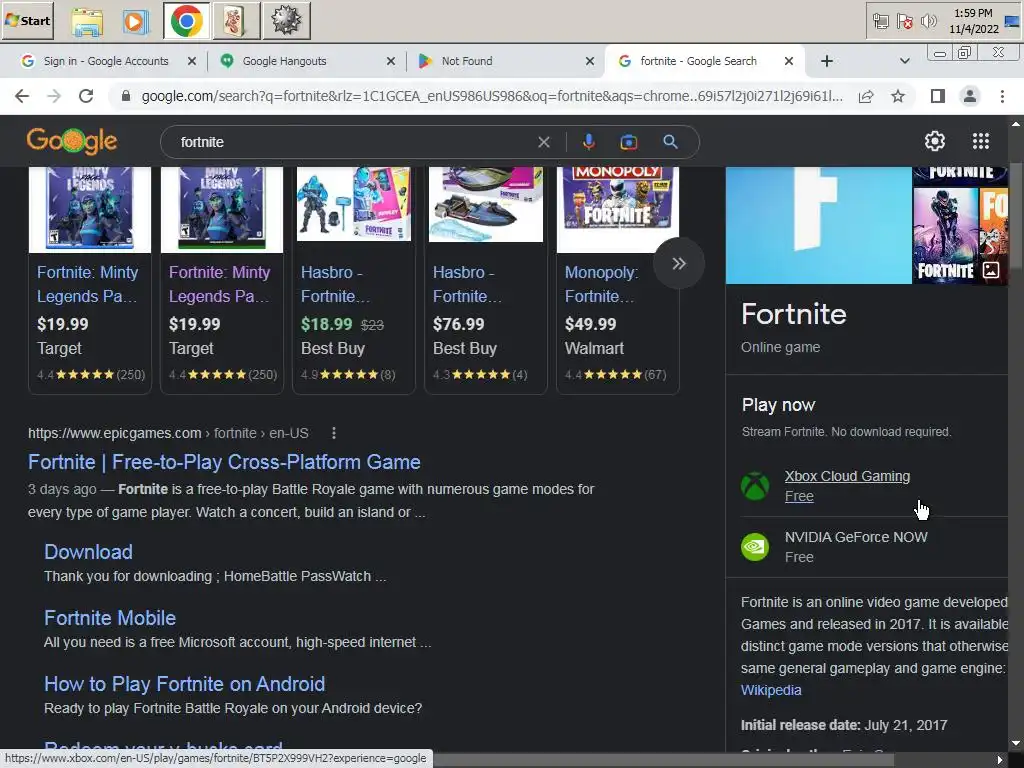Close the Google Hangouts tab
The width and height of the screenshot is (1024, 768).
[x=391, y=61]
